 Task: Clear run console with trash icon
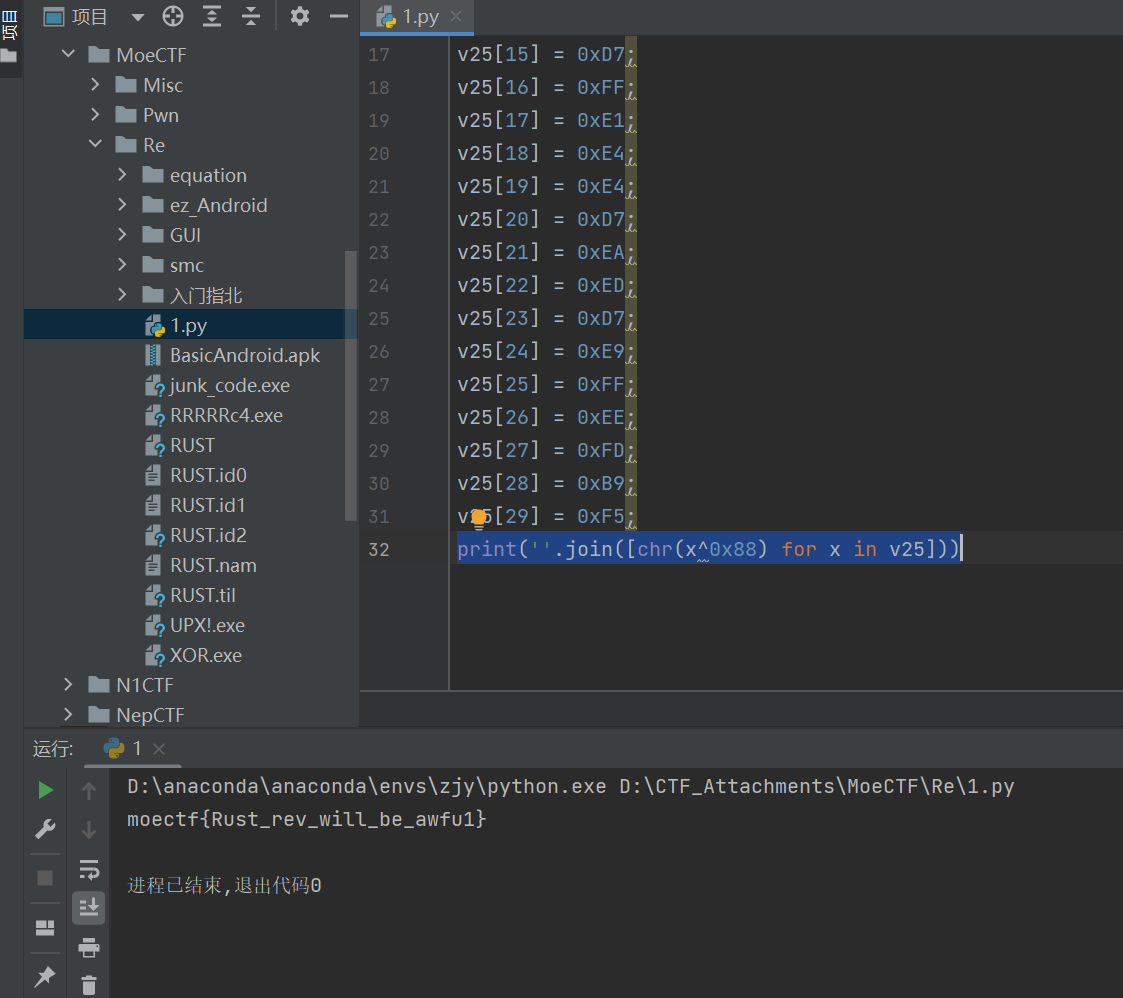(x=89, y=985)
